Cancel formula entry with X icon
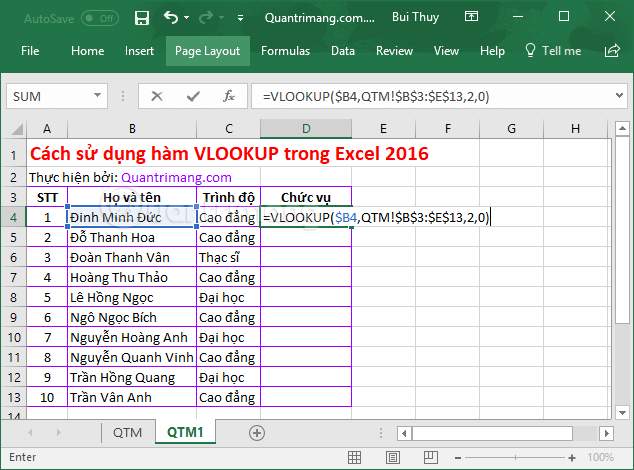The height and width of the screenshot is (470, 634). click(x=157, y=96)
